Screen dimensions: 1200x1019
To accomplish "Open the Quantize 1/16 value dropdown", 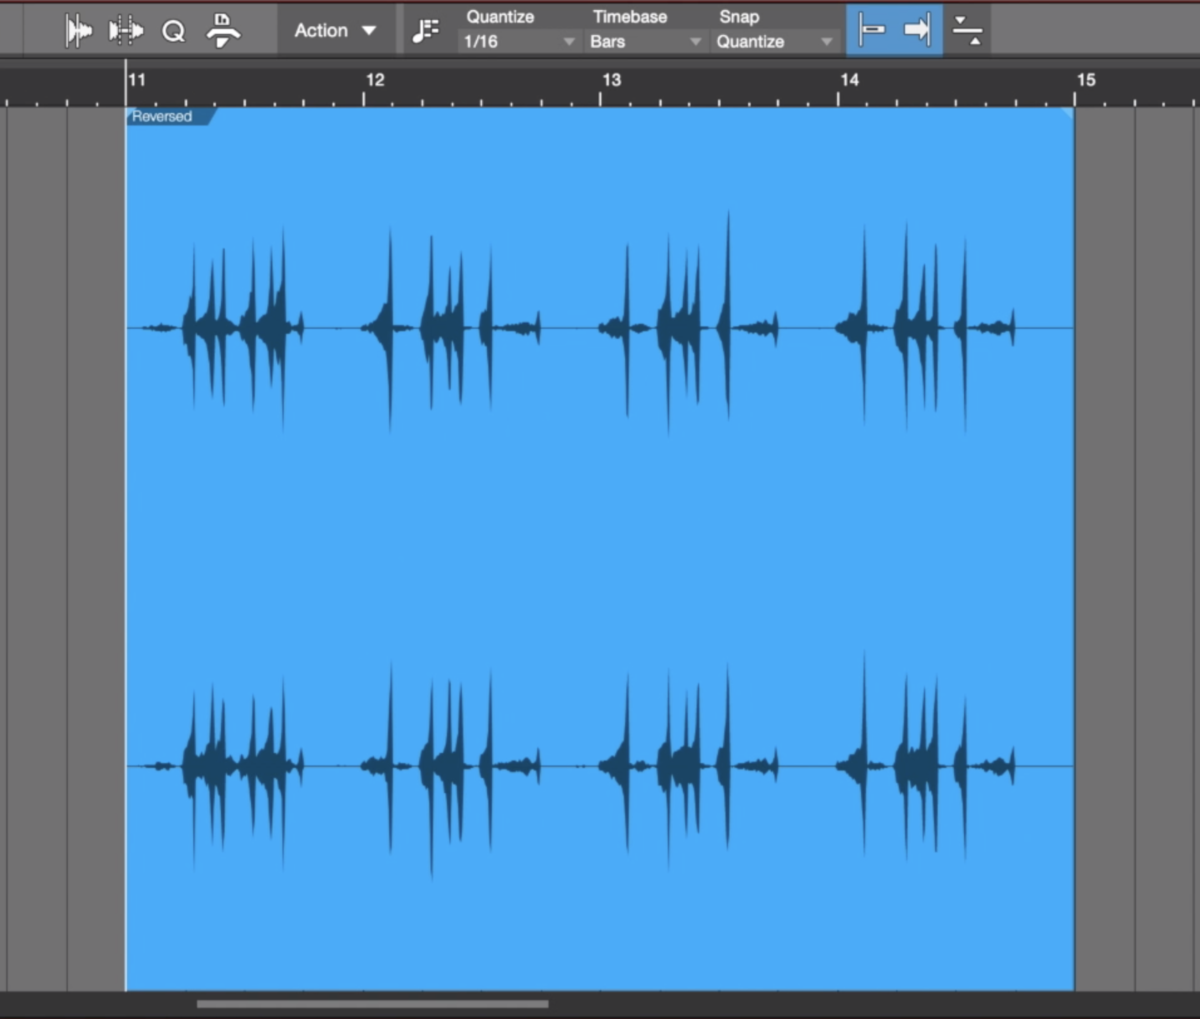I will tap(519, 42).
